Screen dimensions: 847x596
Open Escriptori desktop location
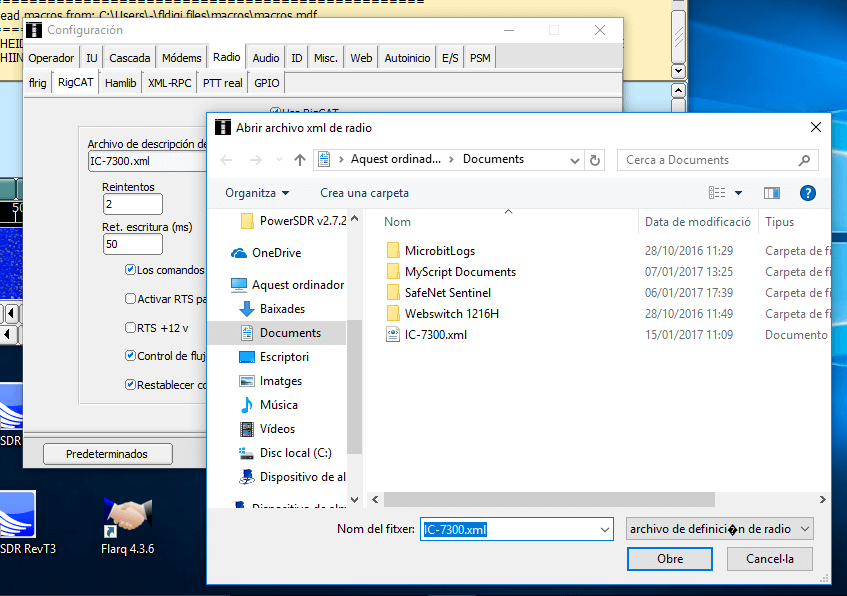(x=274, y=357)
